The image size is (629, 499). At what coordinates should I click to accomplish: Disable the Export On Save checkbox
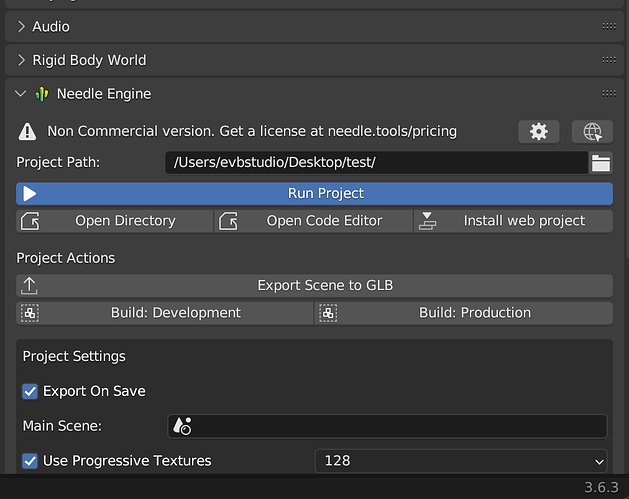coord(30,391)
